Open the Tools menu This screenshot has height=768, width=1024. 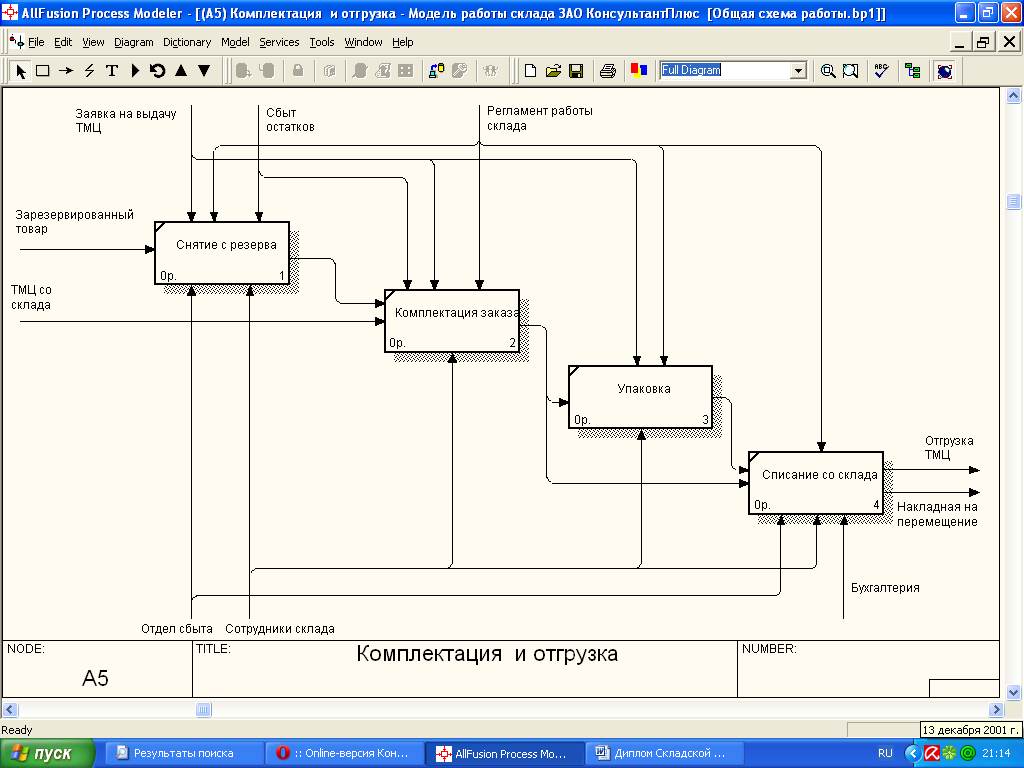click(x=321, y=42)
